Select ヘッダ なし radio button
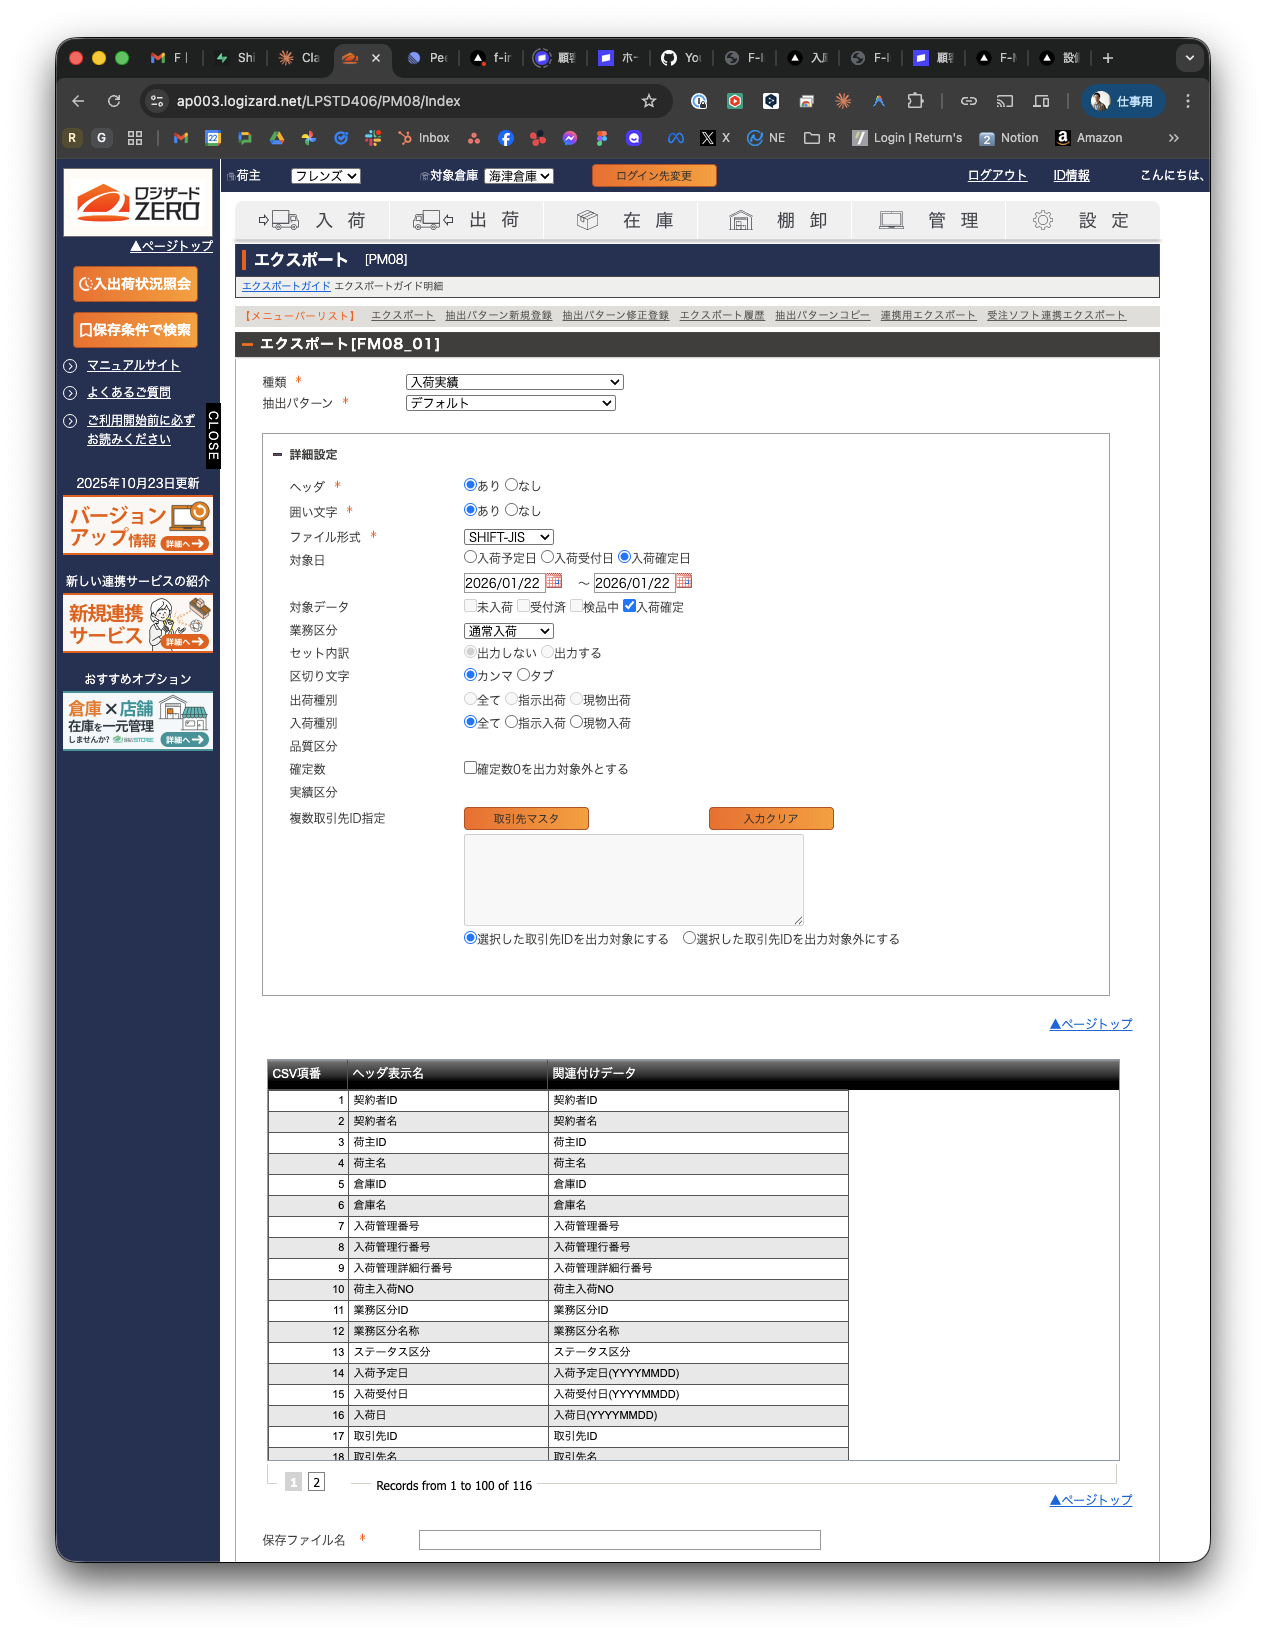 (x=511, y=485)
